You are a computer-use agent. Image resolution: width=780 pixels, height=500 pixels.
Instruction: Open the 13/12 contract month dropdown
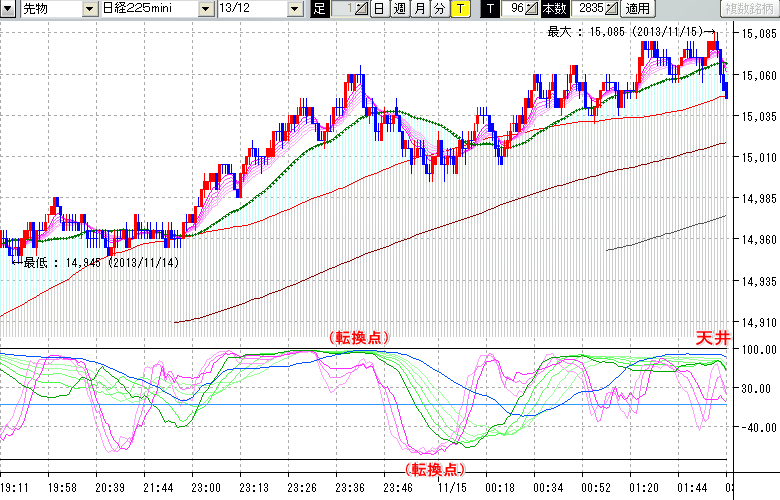click(x=294, y=9)
